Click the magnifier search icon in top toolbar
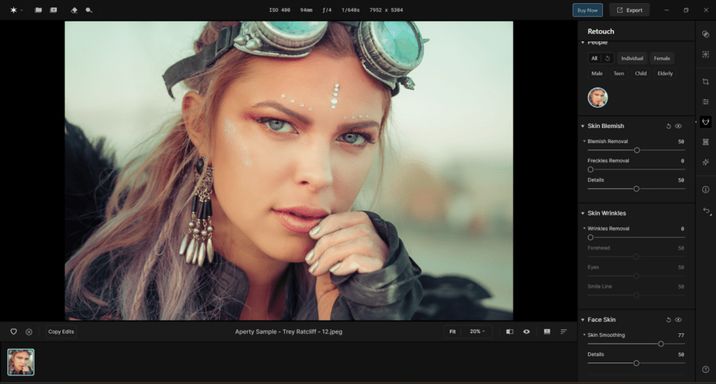Viewport: 716px width, 384px height. click(x=89, y=10)
